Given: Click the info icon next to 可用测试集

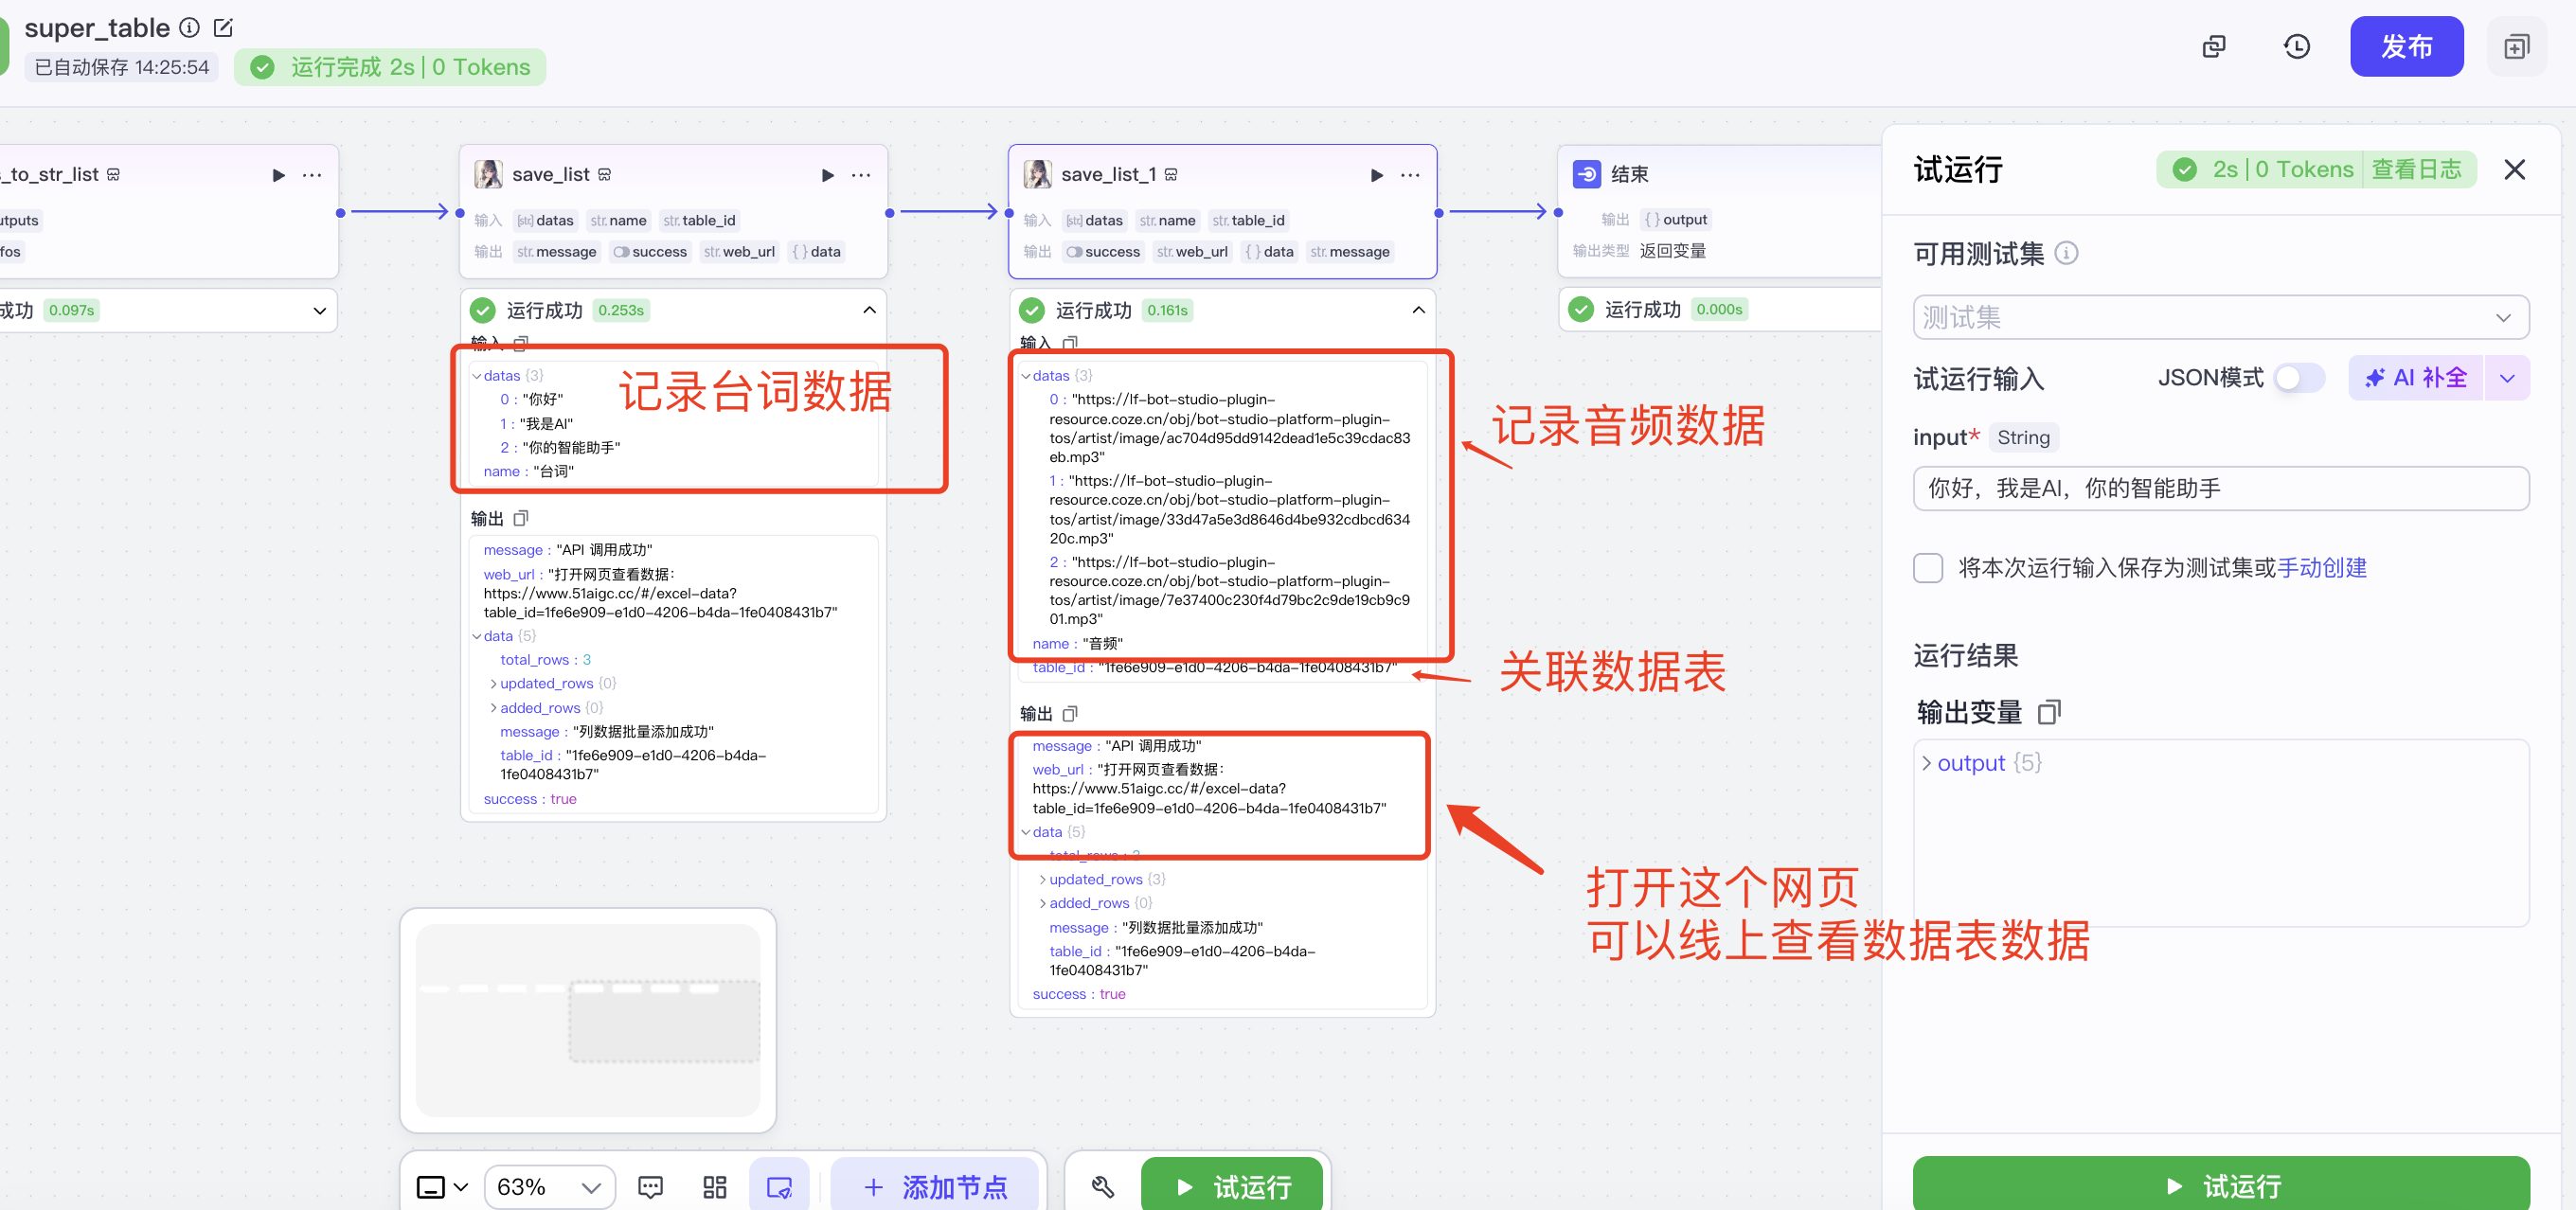Looking at the screenshot, I should coord(2066,253).
